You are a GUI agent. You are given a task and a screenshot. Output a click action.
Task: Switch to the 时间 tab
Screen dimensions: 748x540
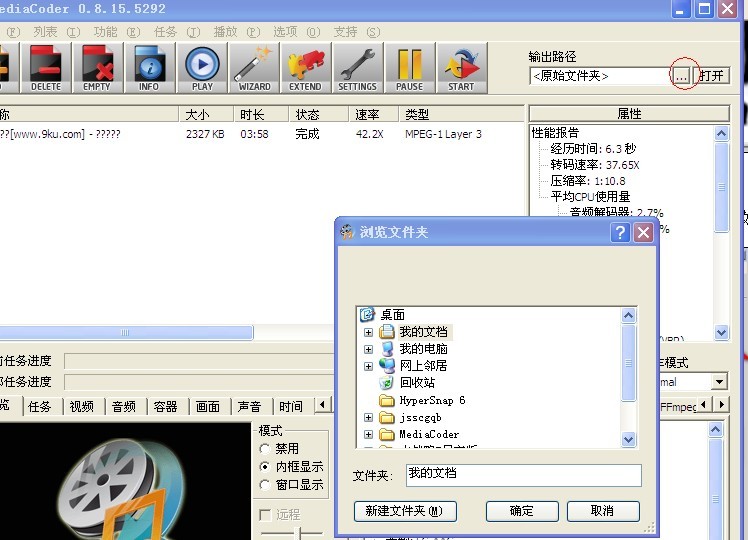(x=291, y=406)
